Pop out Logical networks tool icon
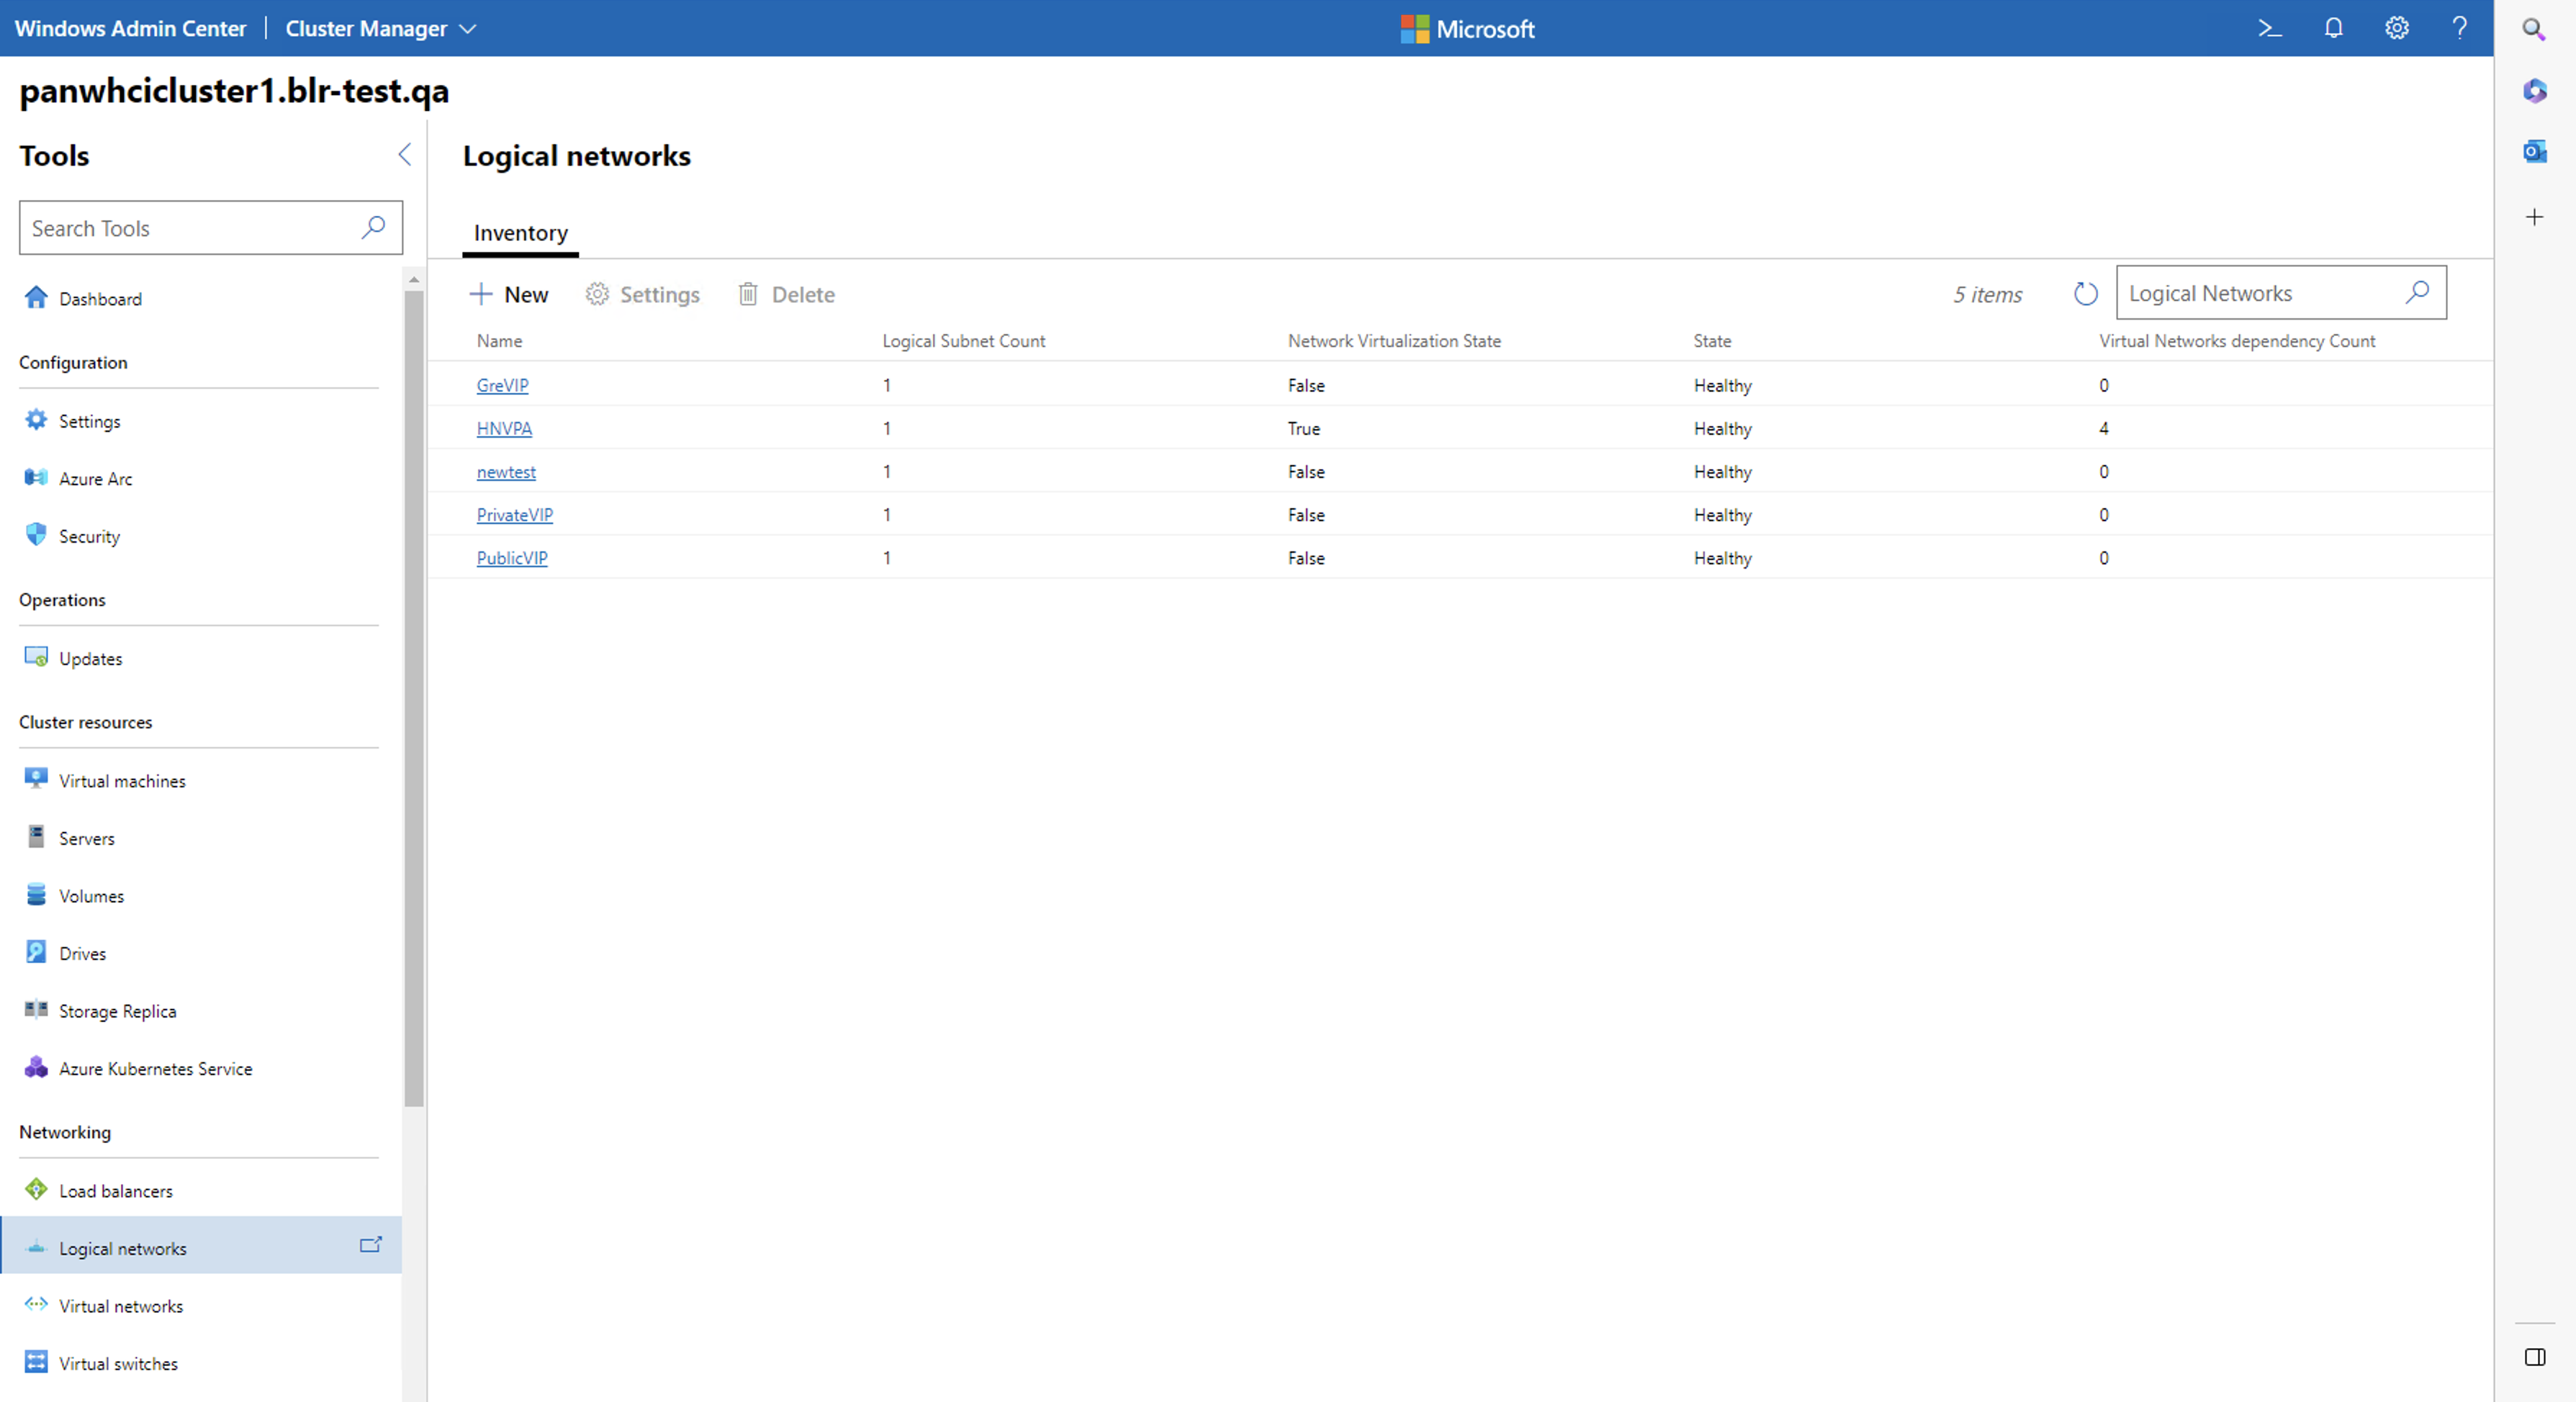 [x=370, y=1245]
